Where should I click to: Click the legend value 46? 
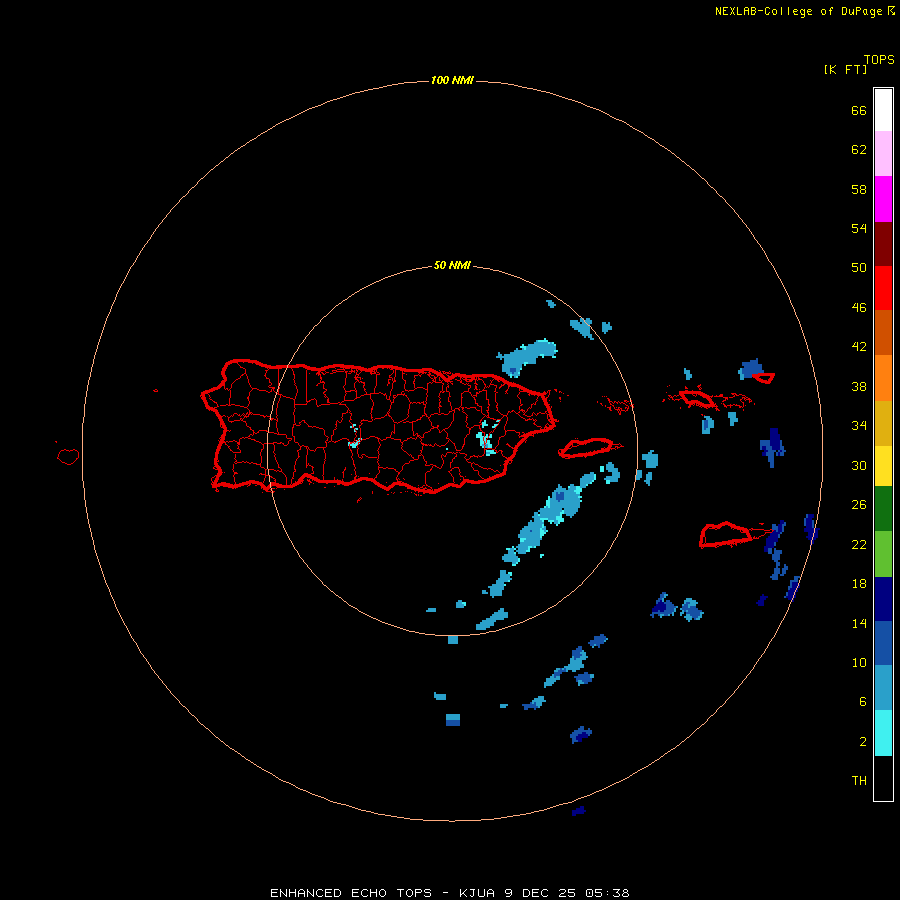(x=859, y=308)
